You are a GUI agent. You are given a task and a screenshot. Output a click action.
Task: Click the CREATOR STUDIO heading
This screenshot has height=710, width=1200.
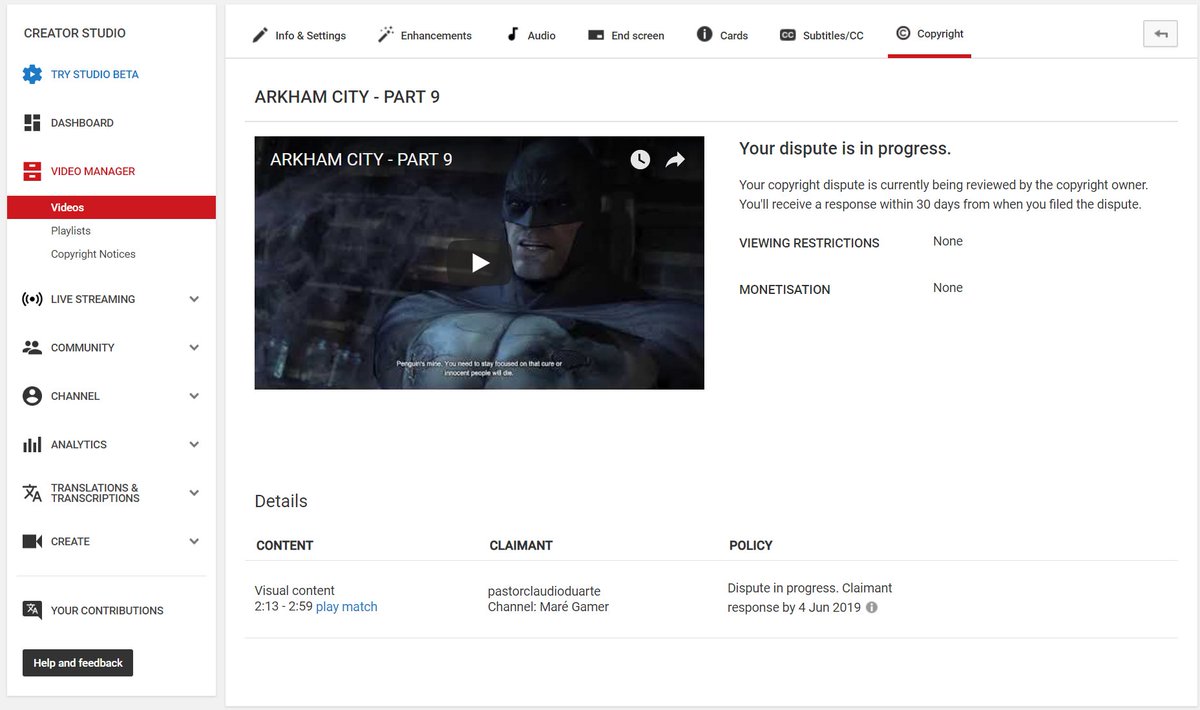click(x=75, y=33)
